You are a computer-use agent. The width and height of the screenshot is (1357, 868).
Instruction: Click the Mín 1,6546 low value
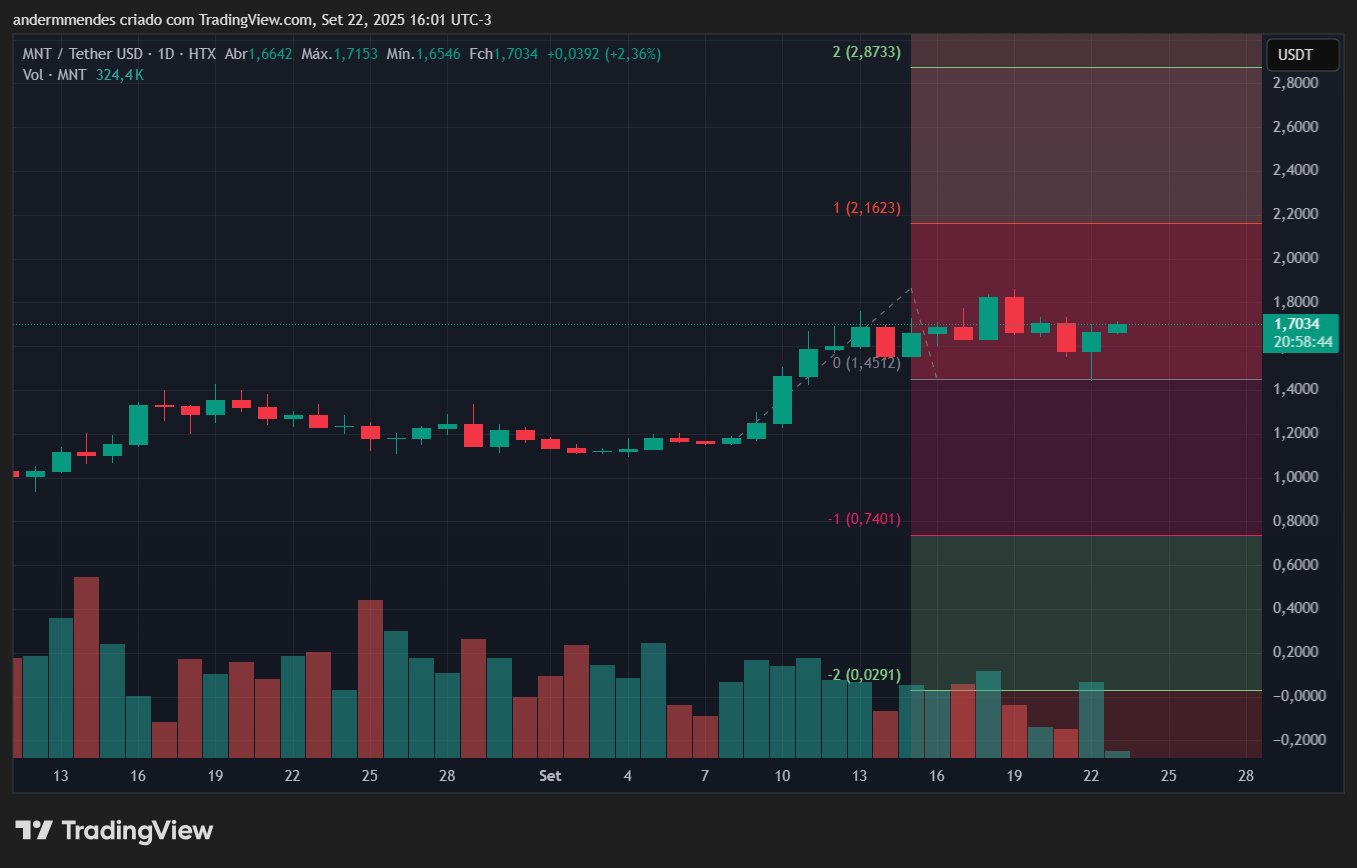(x=437, y=54)
